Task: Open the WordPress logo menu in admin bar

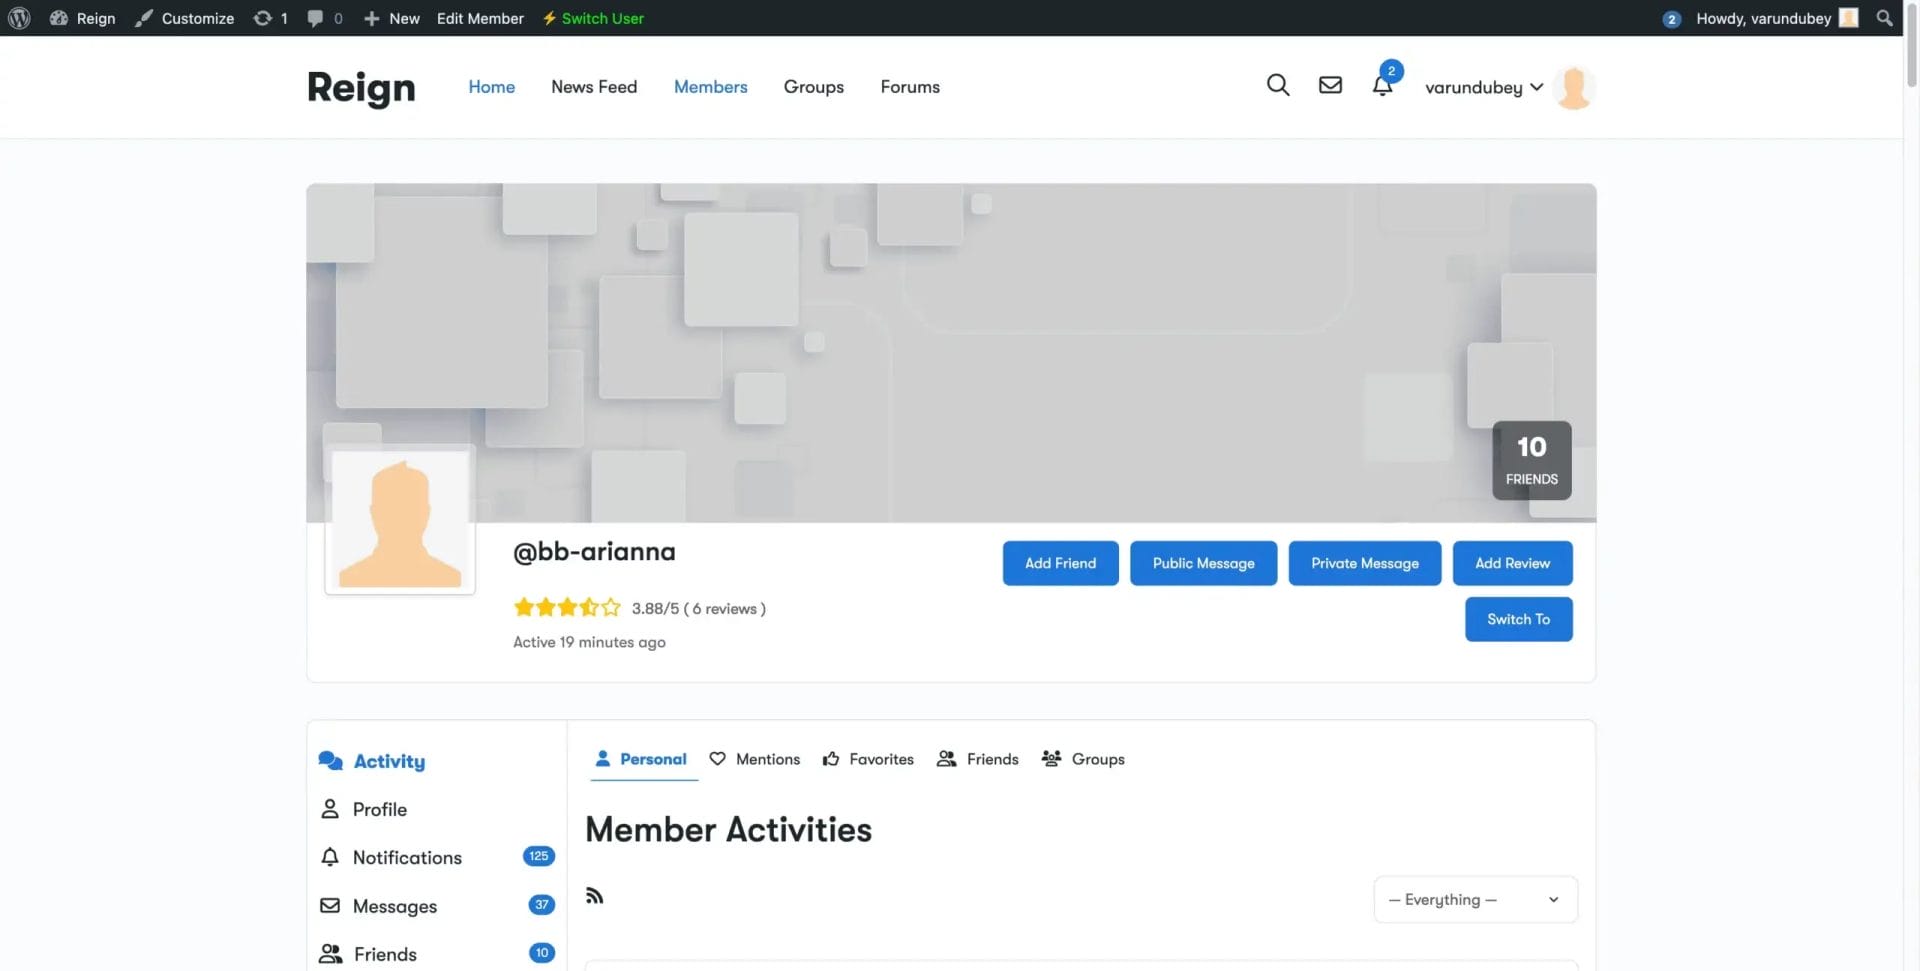Action: click(x=20, y=18)
